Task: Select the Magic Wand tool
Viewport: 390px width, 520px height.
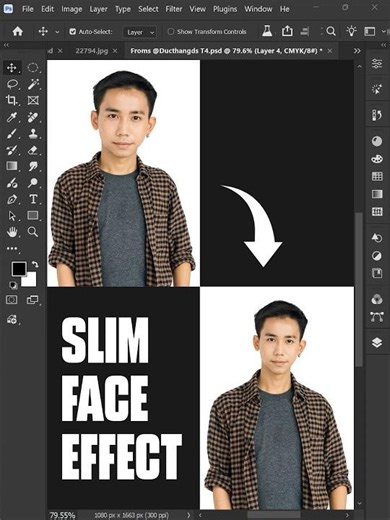Action: tap(33, 84)
